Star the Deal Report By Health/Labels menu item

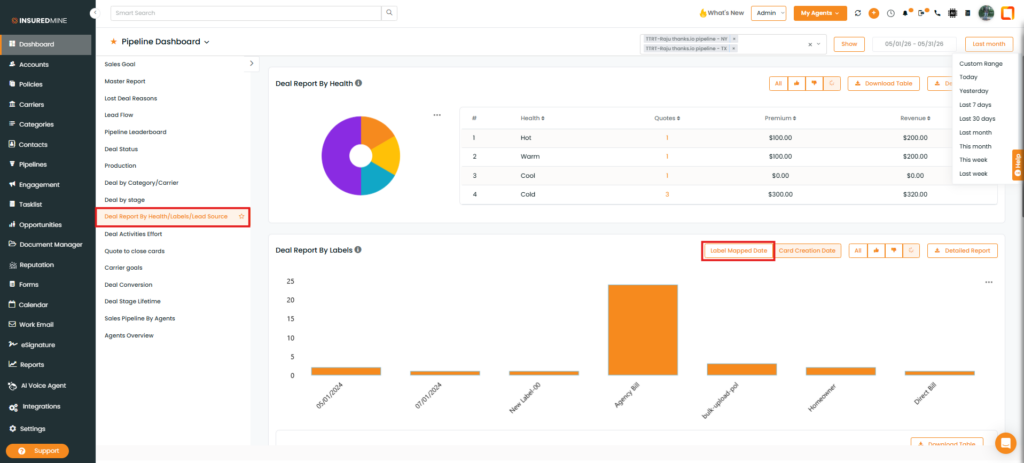click(242, 216)
